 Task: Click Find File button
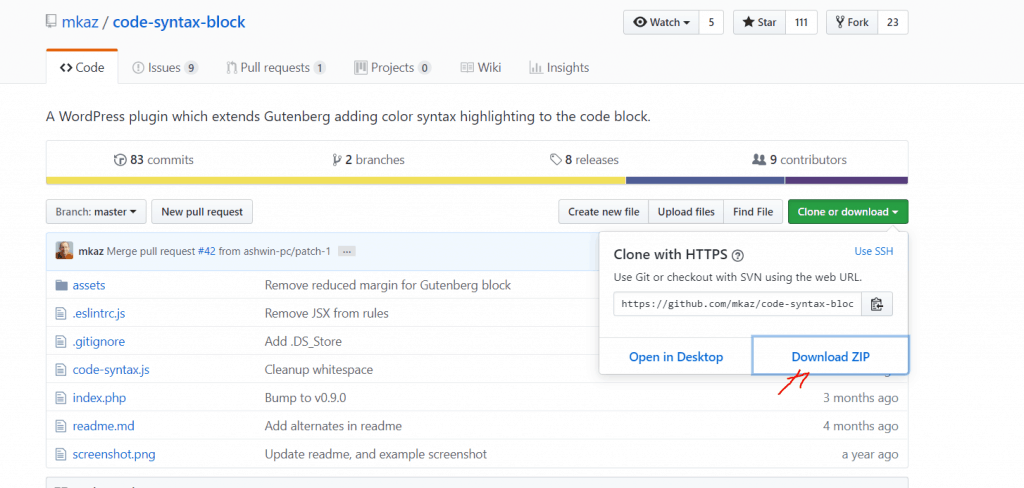click(x=753, y=212)
